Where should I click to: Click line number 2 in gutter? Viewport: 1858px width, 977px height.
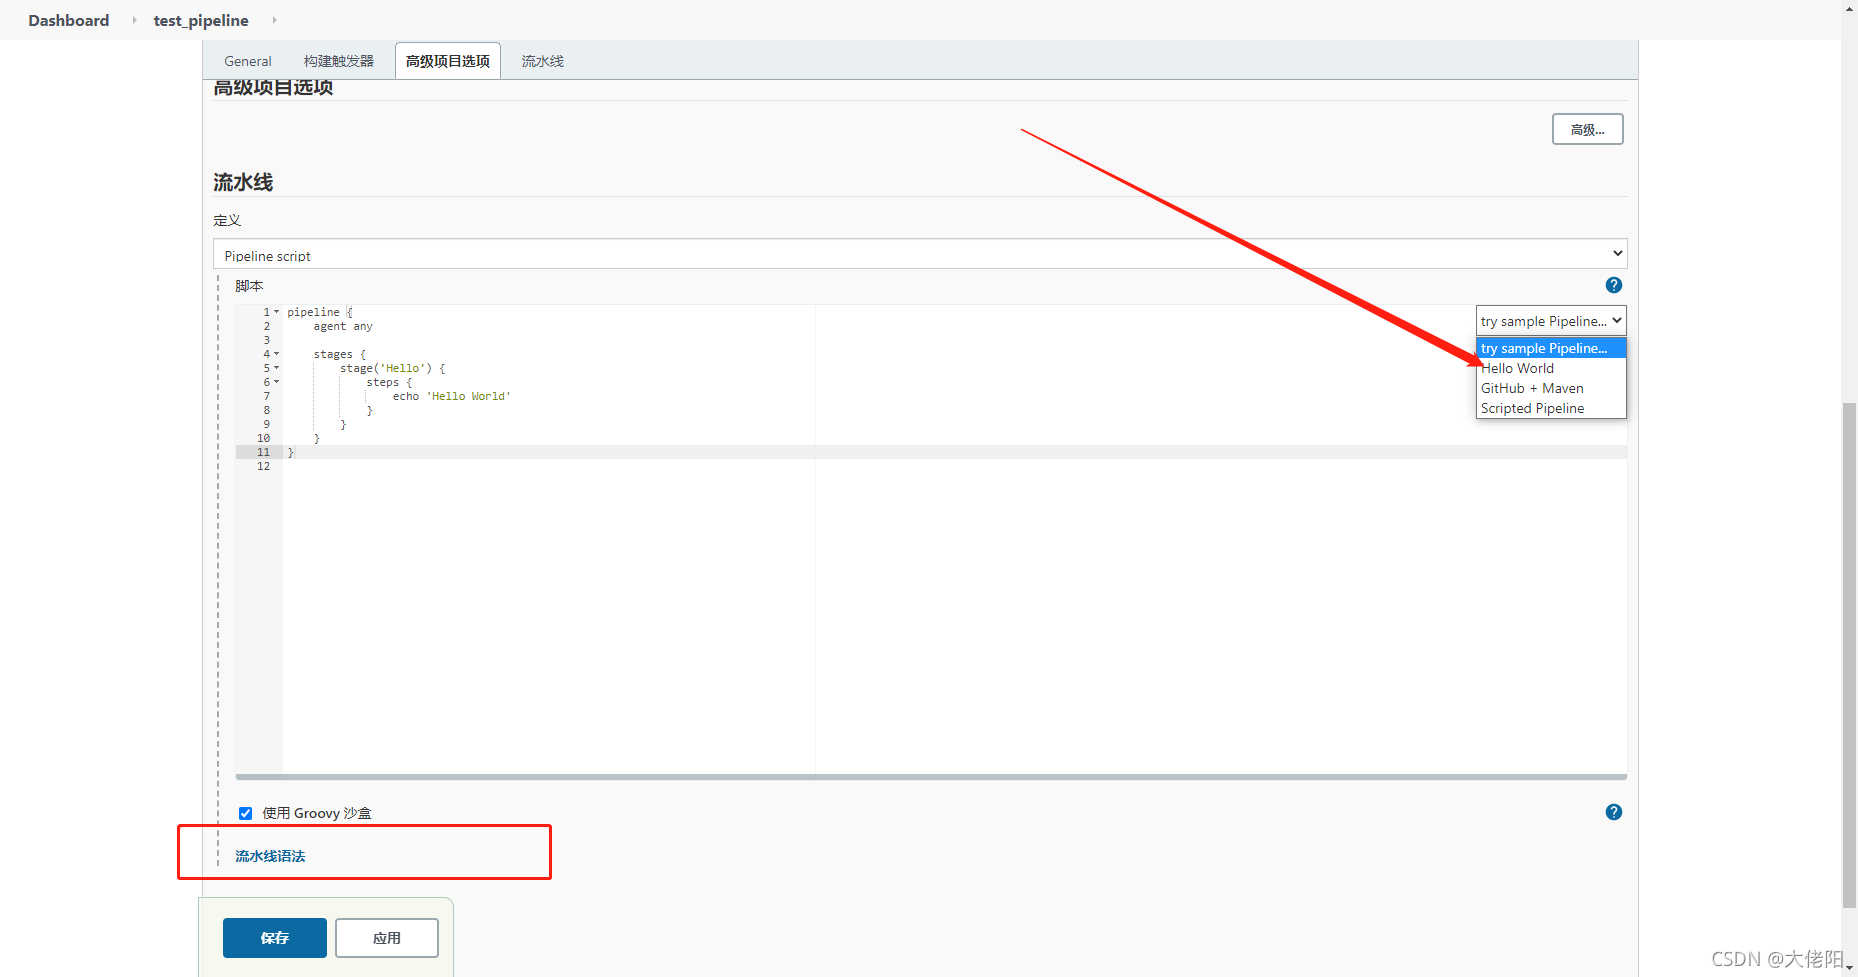tap(266, 326)
